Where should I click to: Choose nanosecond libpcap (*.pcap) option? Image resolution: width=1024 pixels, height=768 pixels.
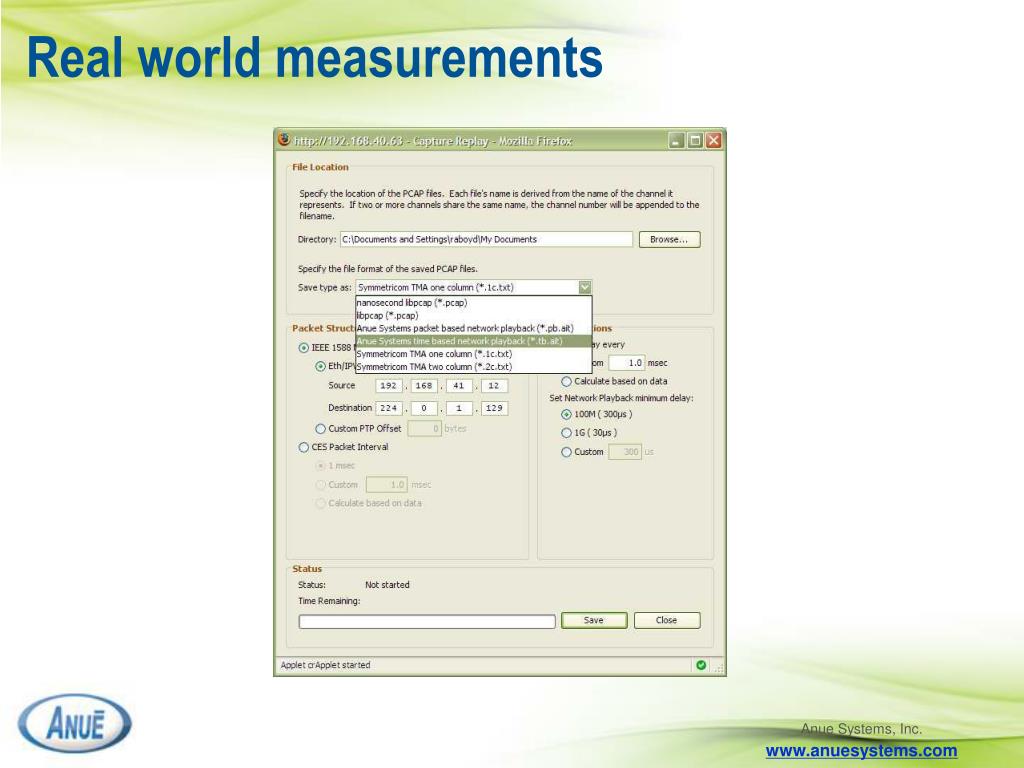pos(473,303)
